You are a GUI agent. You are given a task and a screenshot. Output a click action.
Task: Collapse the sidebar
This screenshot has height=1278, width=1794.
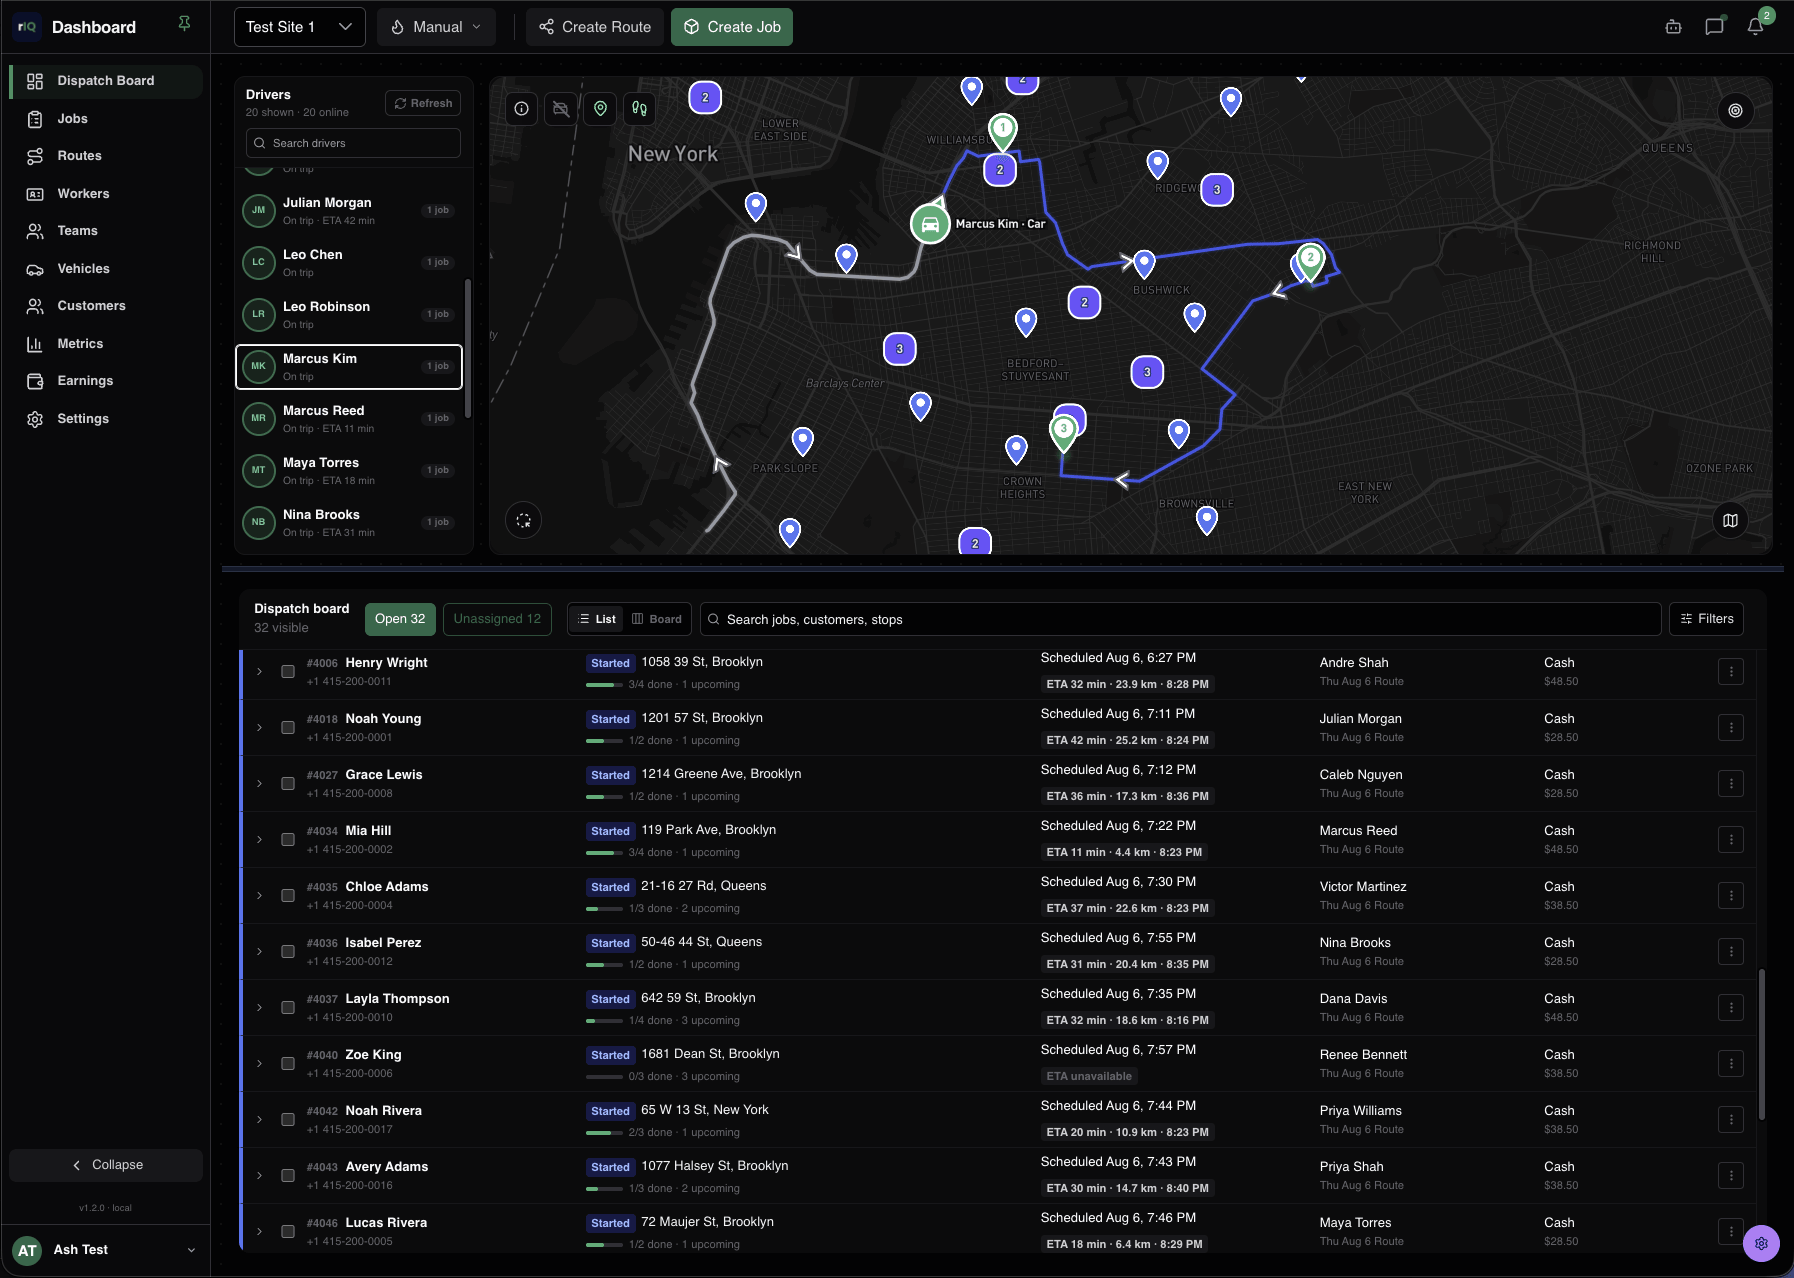(106, 1165)
